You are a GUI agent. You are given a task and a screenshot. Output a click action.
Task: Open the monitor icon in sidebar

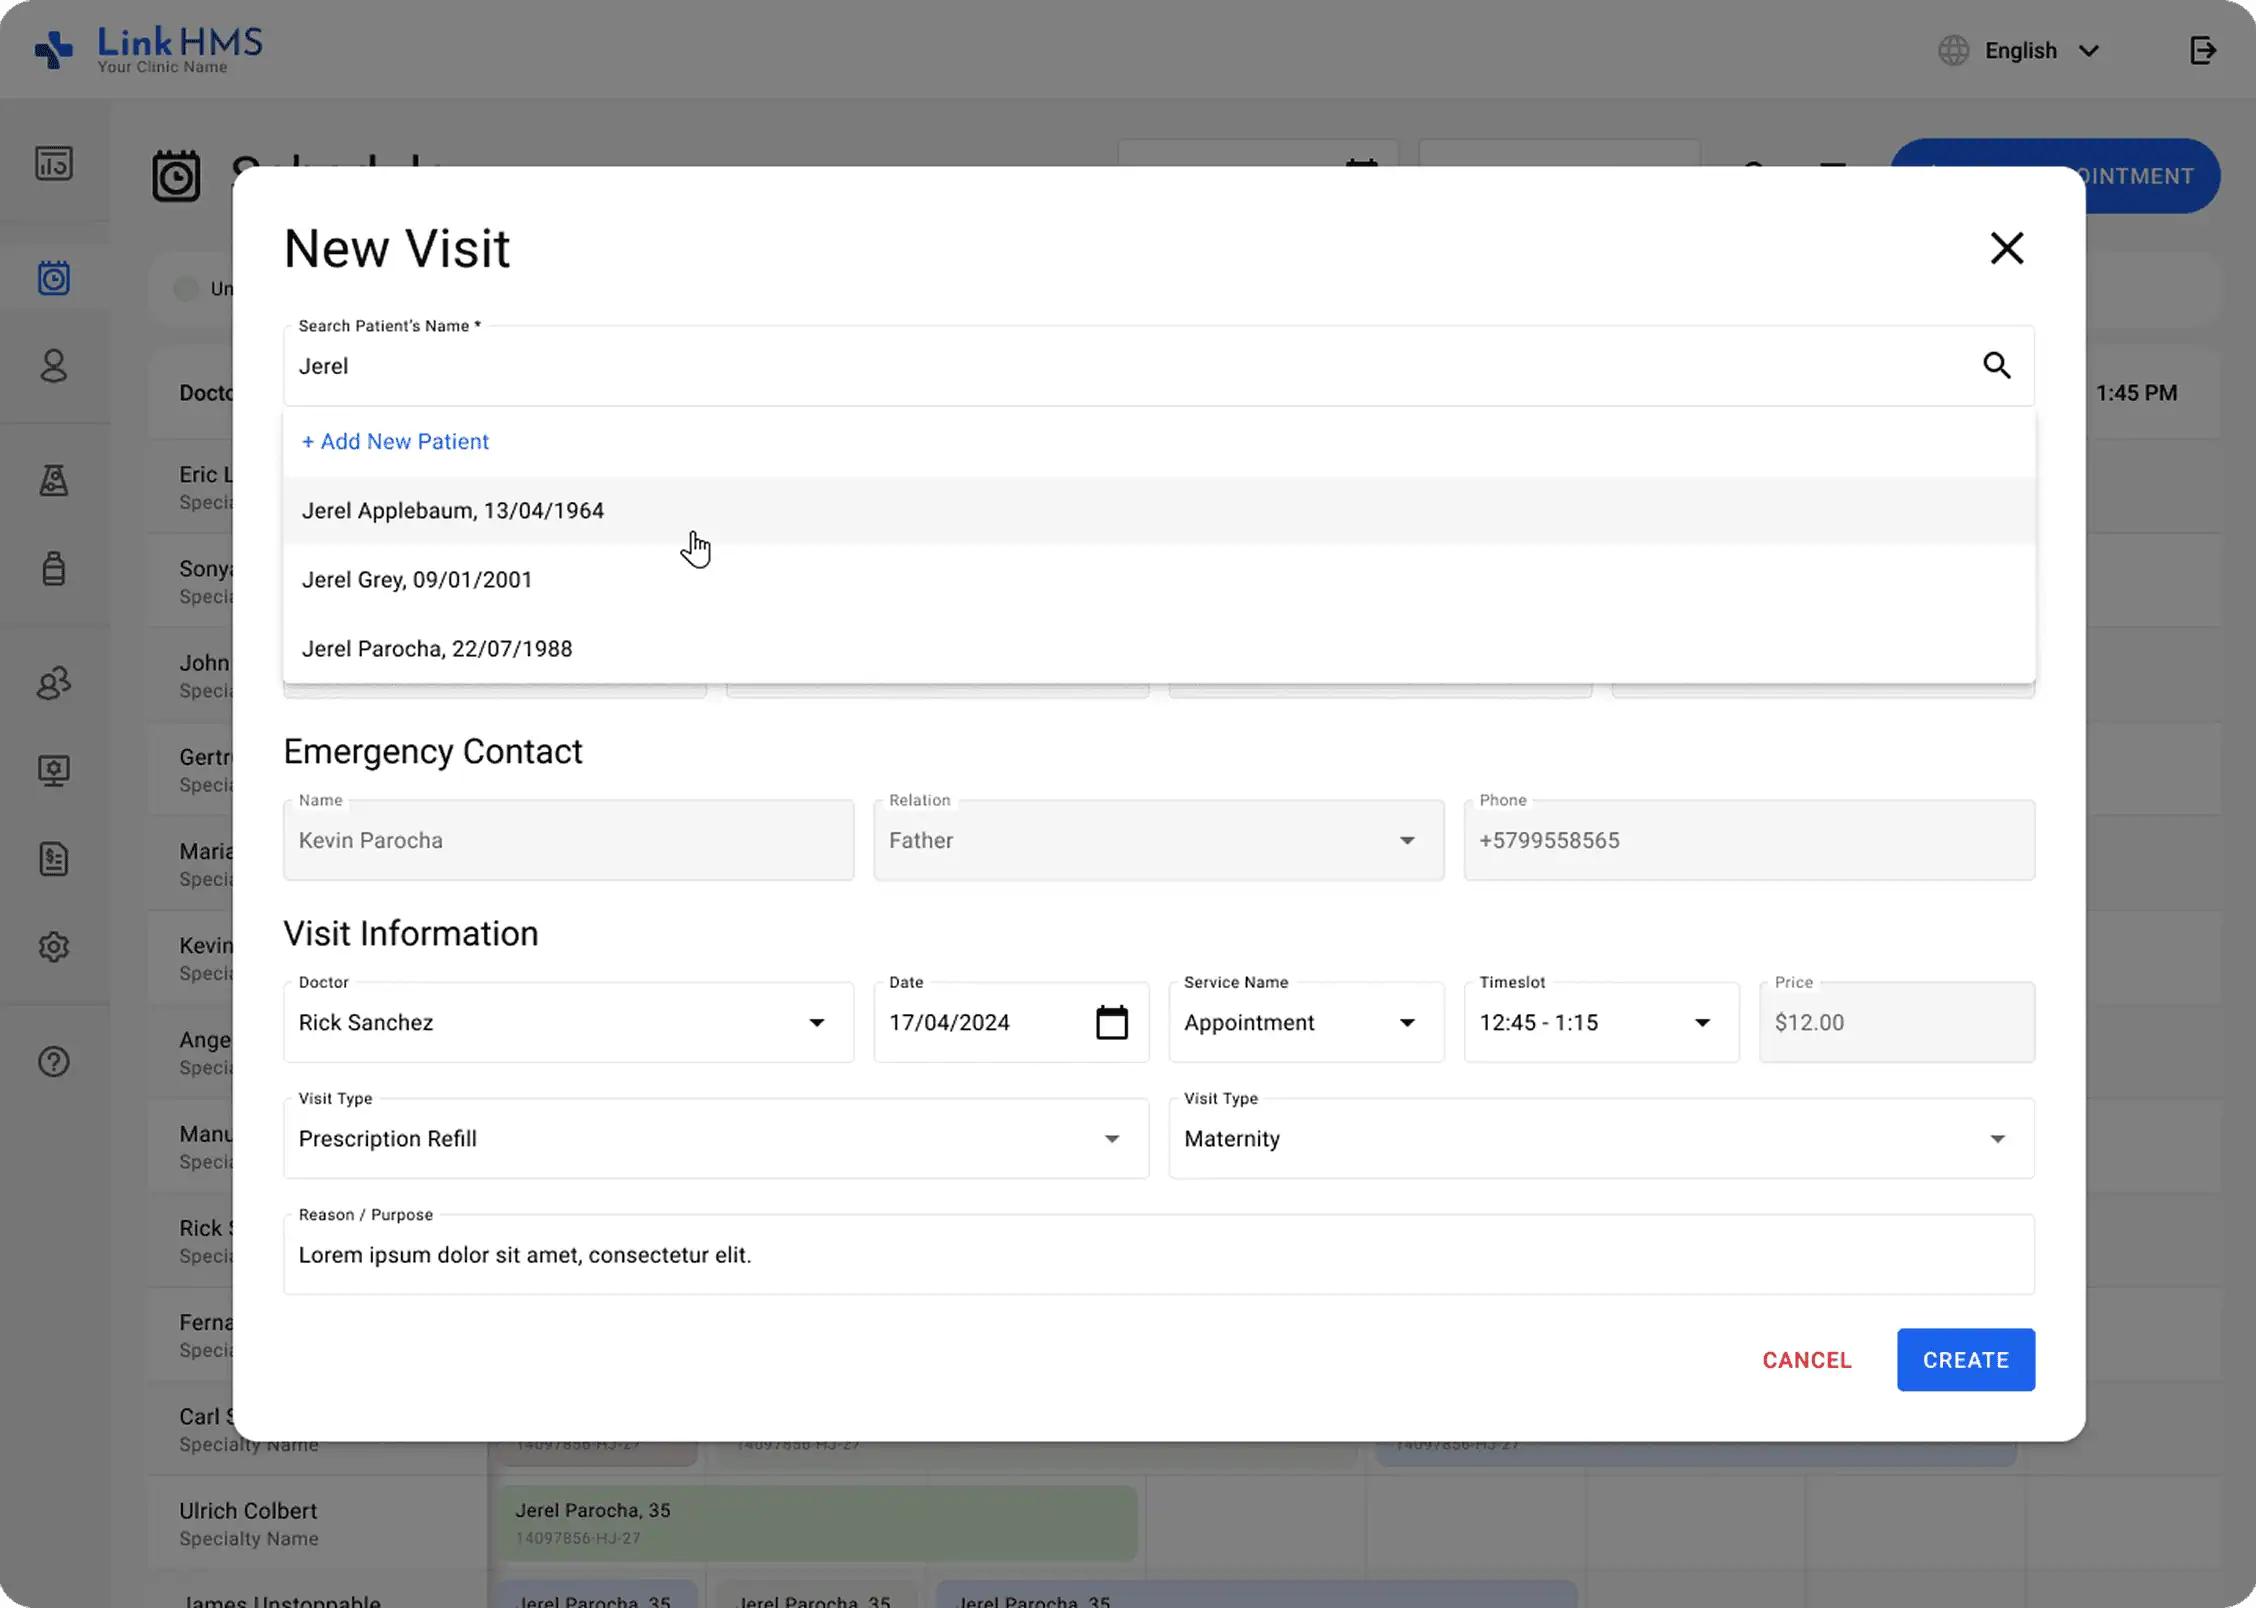(54, 770)
